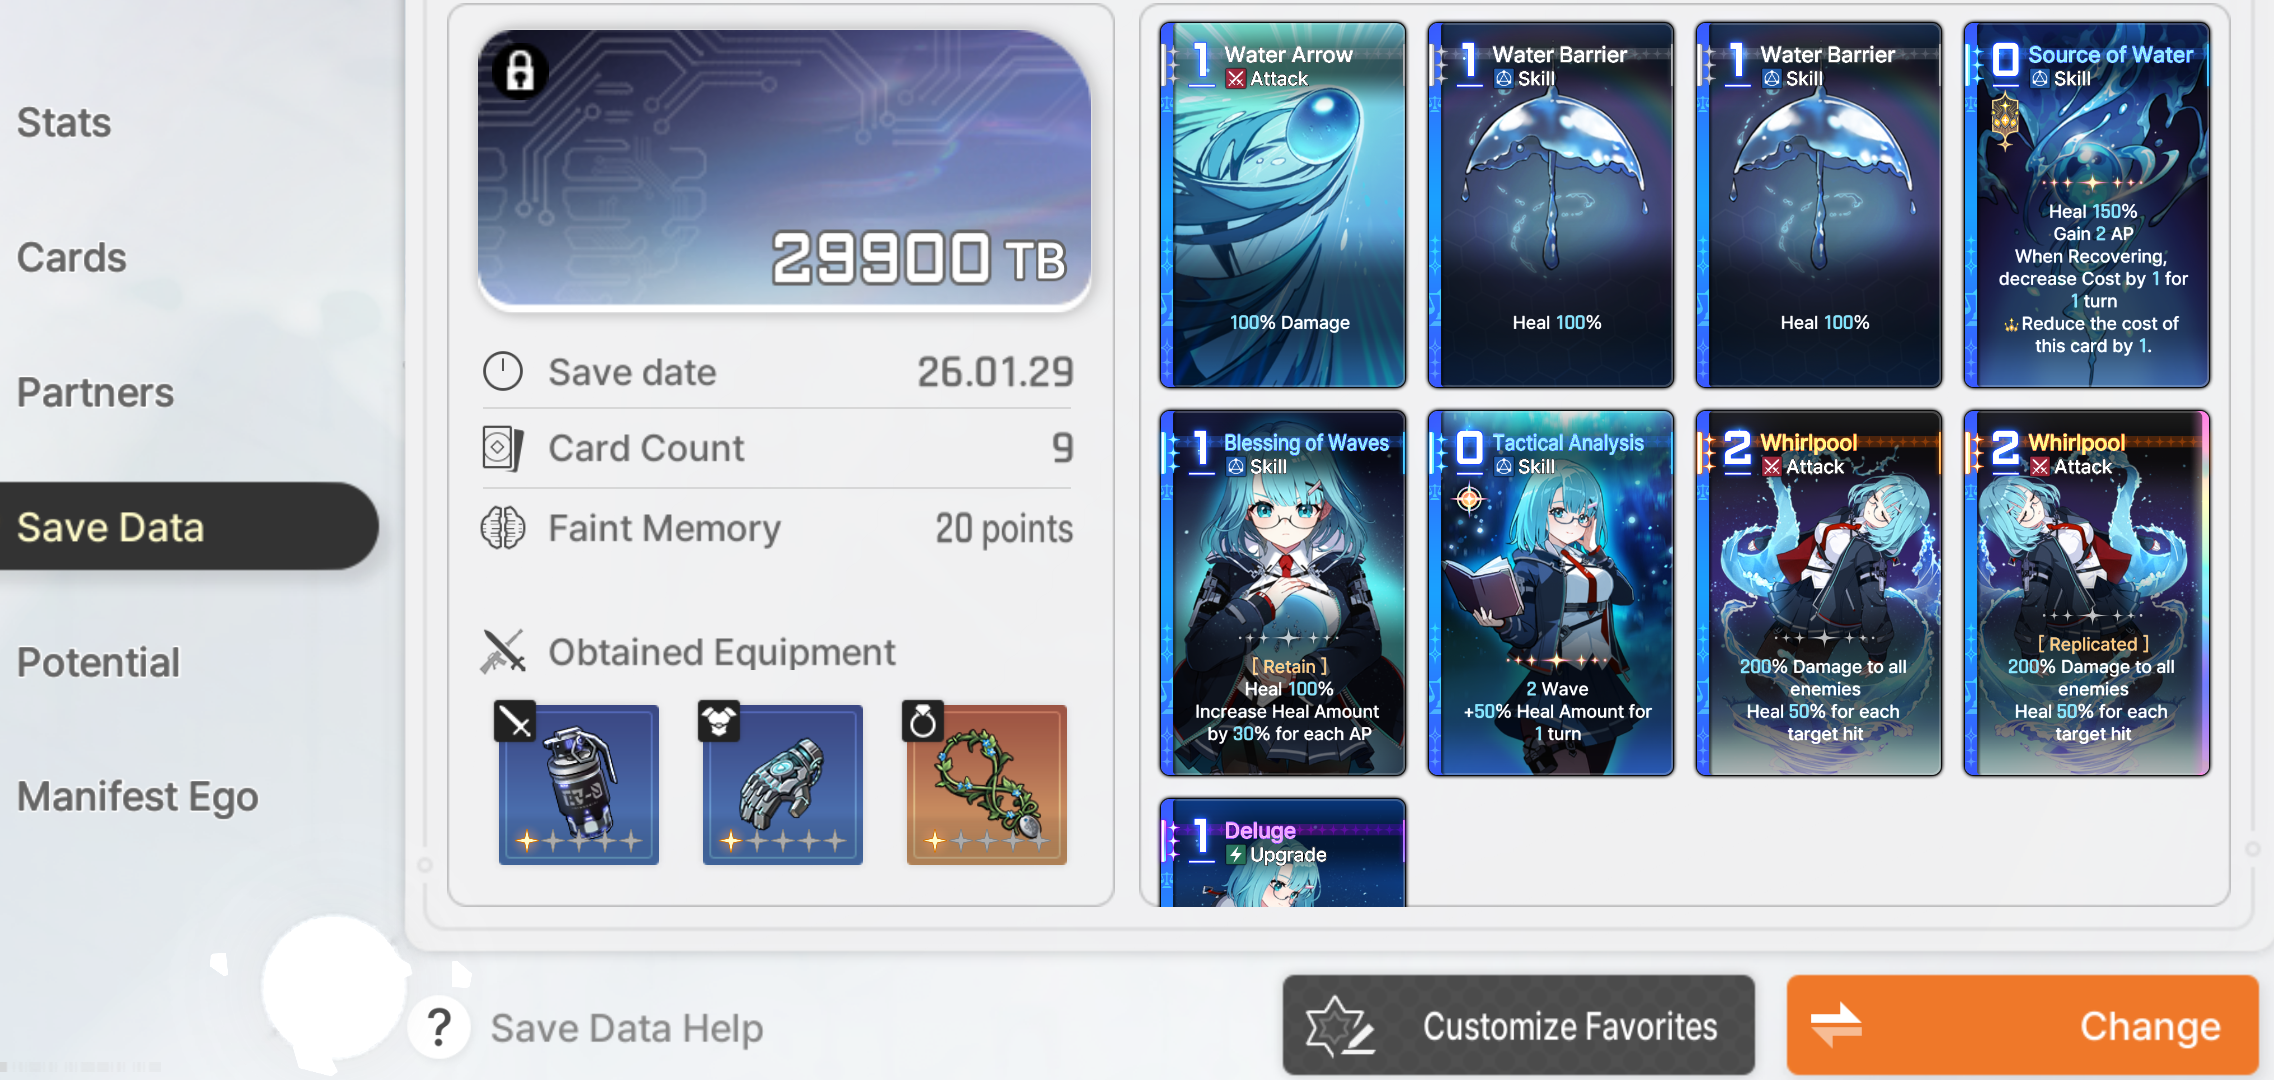Select the Tactical Analysis skill card
The height and width of the screenshot is (1080, 2274).
[1550, 593]
